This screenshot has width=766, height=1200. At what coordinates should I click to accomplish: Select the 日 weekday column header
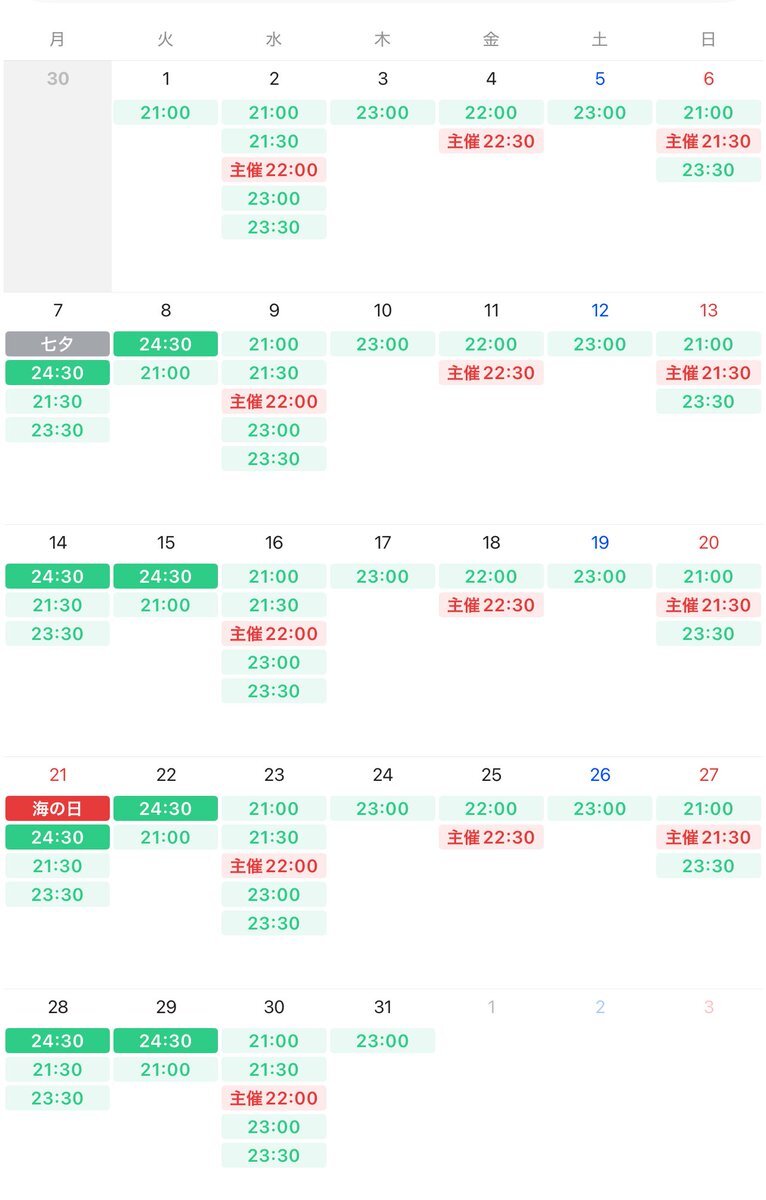point(708,39)
